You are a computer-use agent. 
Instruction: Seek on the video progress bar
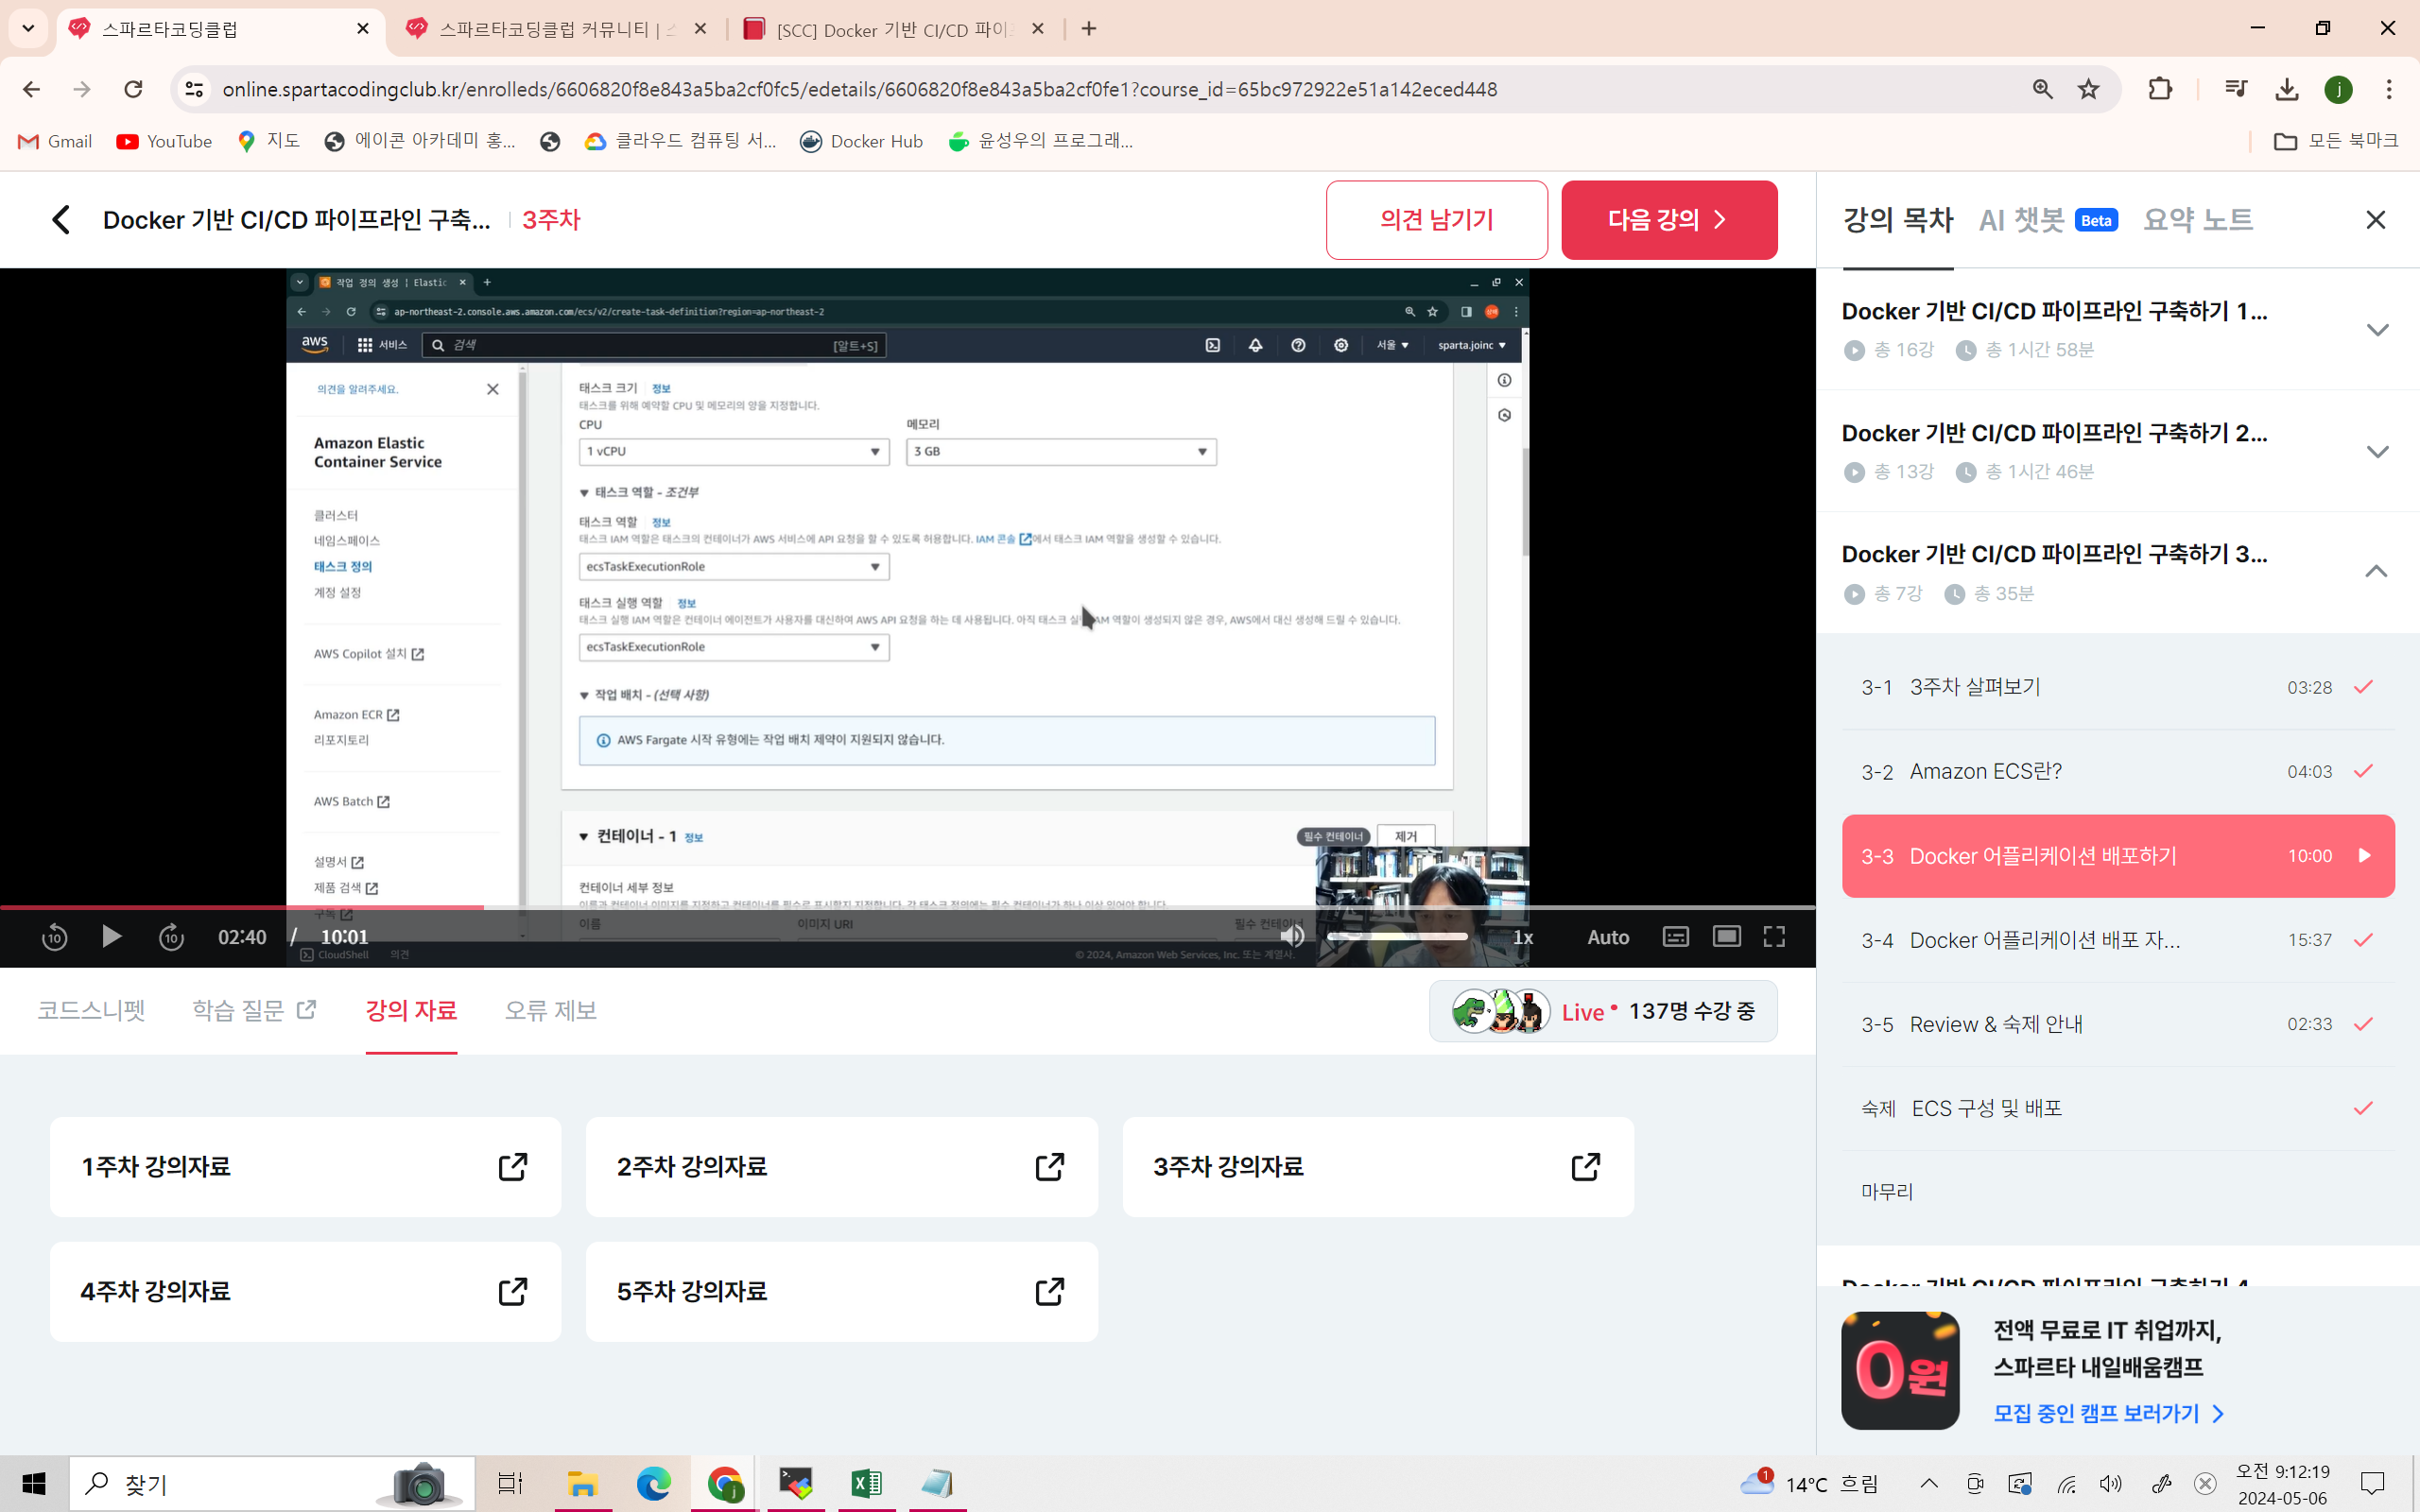click(907, 907)
